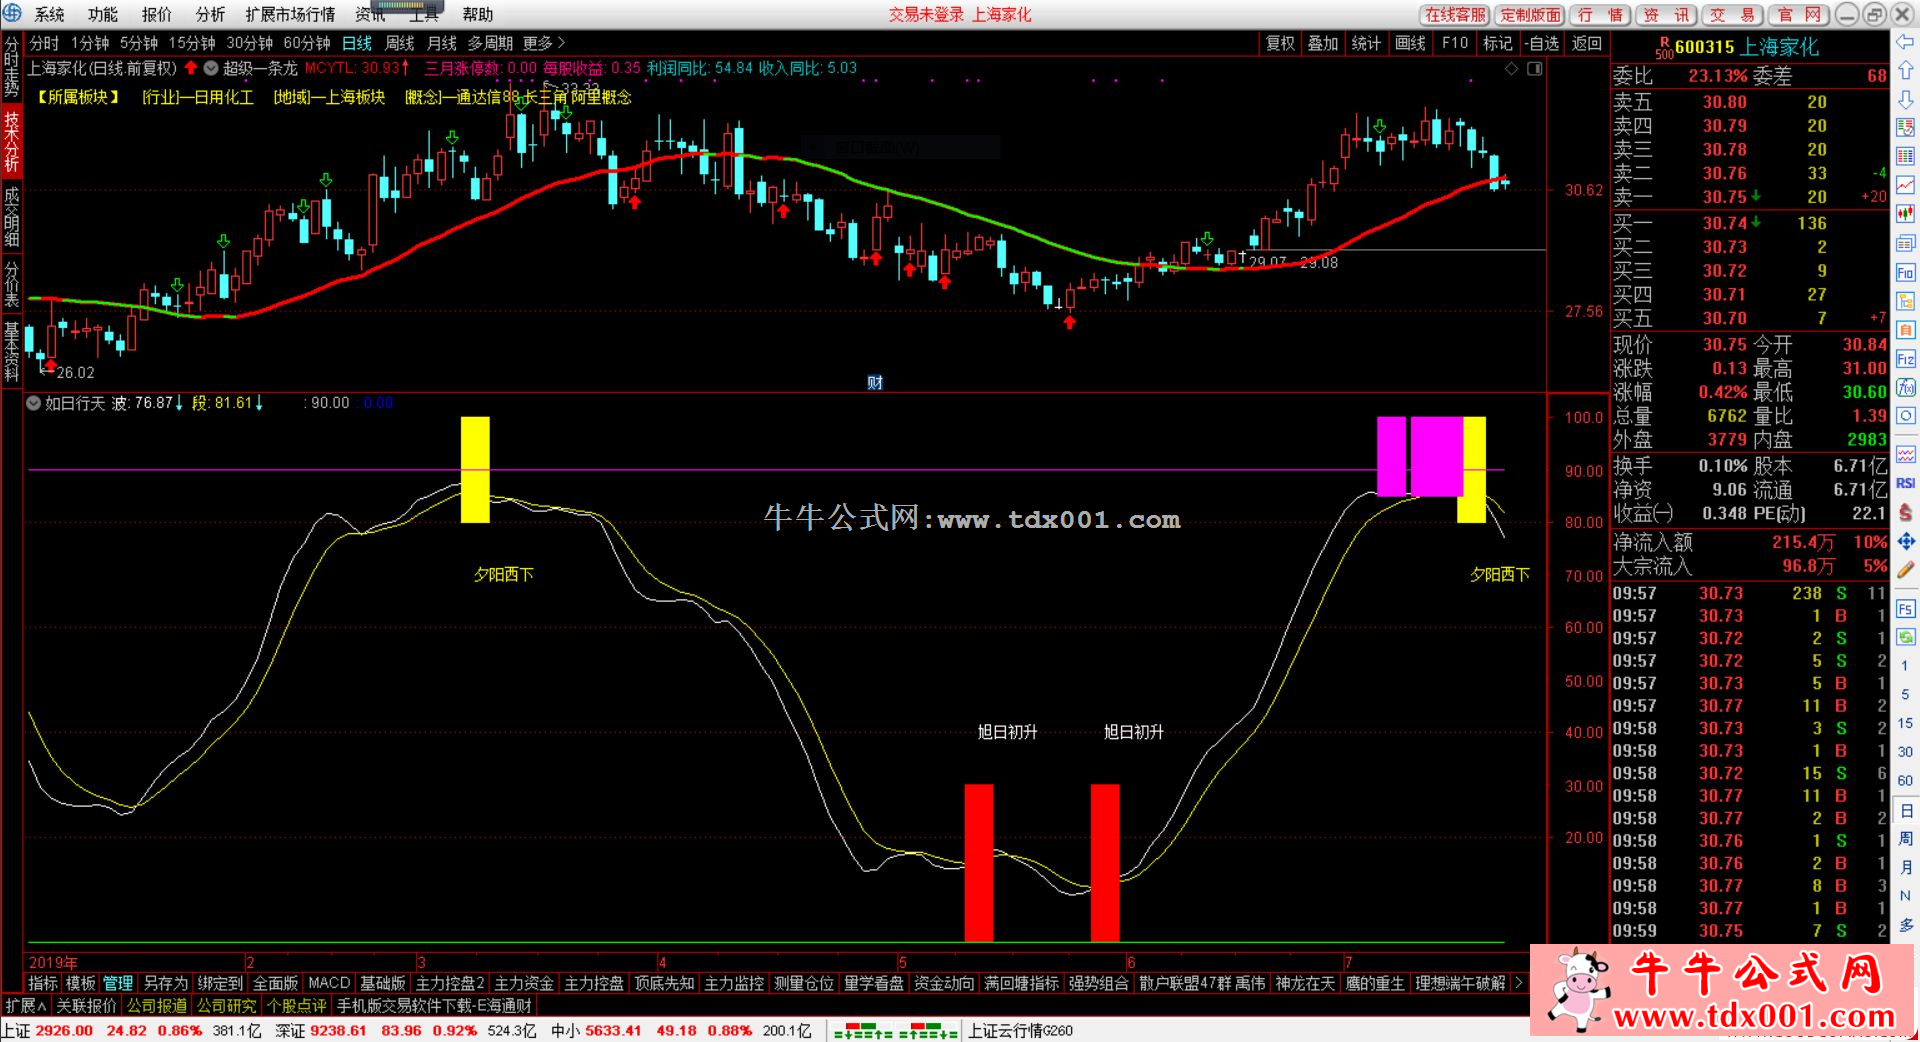The height and width of the screenshot is (1042, 1920).
Task: Open the line chart (timeshare) icon
Action: [x=1905, y=185]
